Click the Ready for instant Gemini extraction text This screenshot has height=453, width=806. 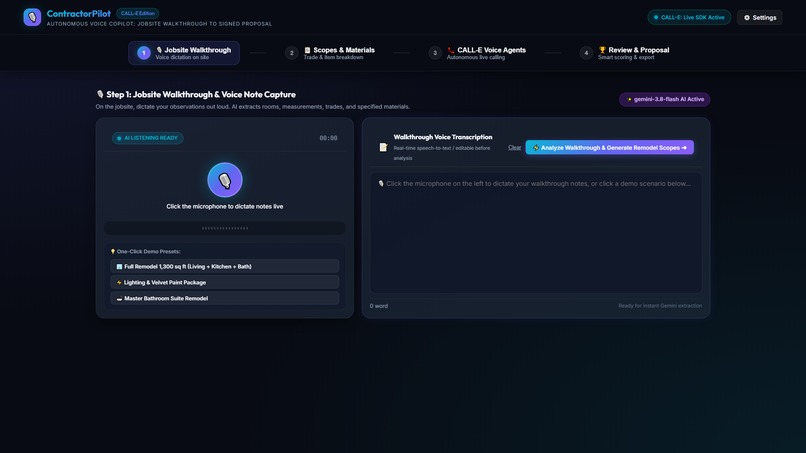660,305
